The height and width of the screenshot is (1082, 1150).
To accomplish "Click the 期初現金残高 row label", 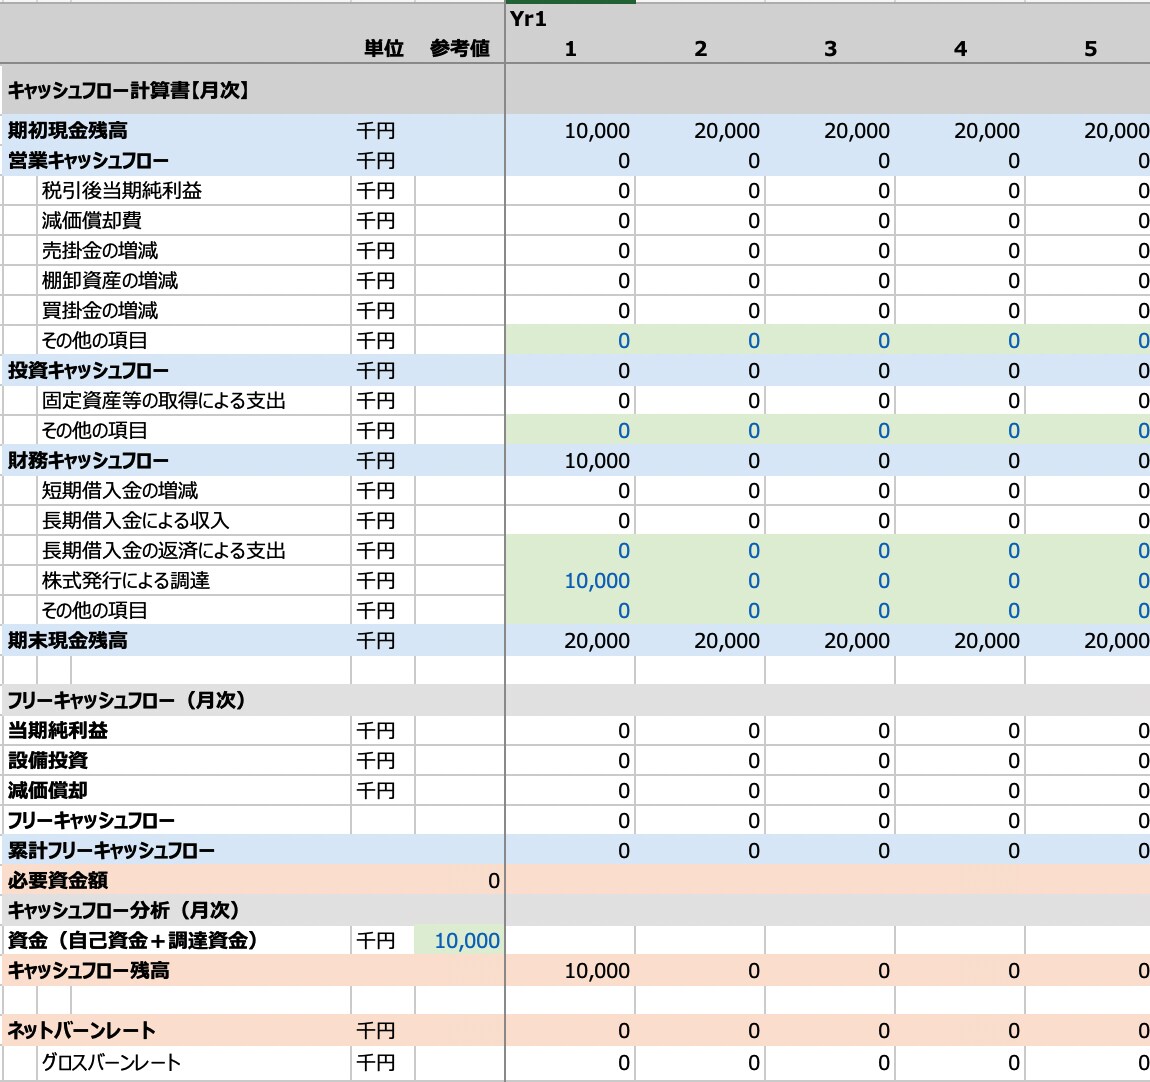I will click(x=67, y=131).
